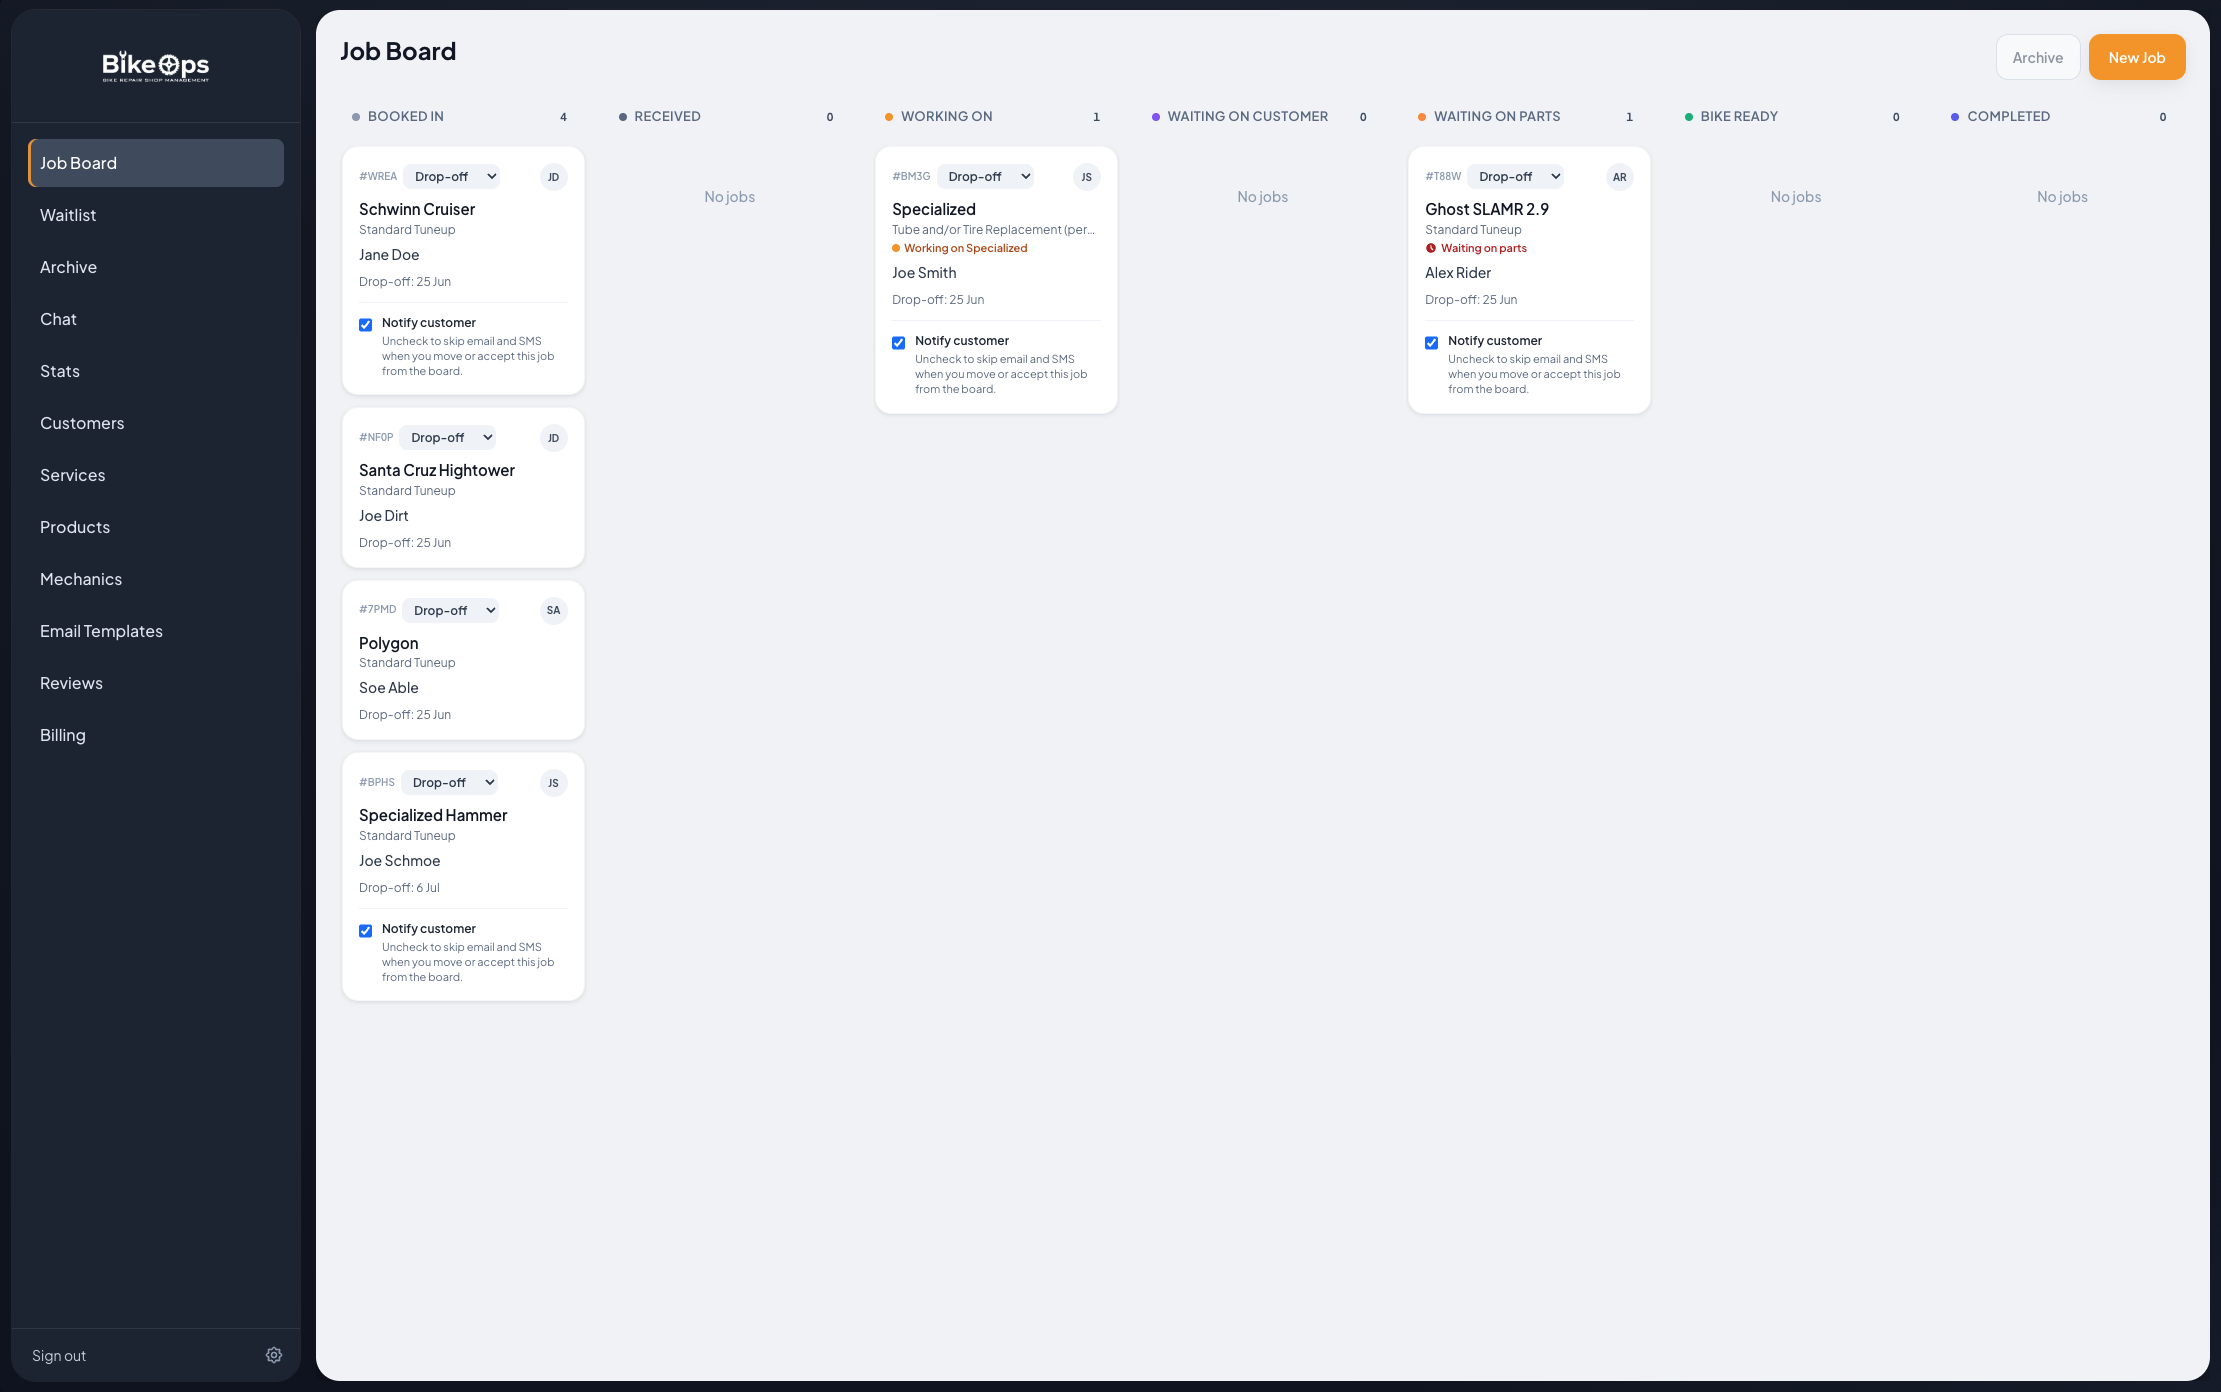The height and width of the screenshot is (1392, 2221).
Task: Click customer name Alex Rider
Action: point(1458,273)
